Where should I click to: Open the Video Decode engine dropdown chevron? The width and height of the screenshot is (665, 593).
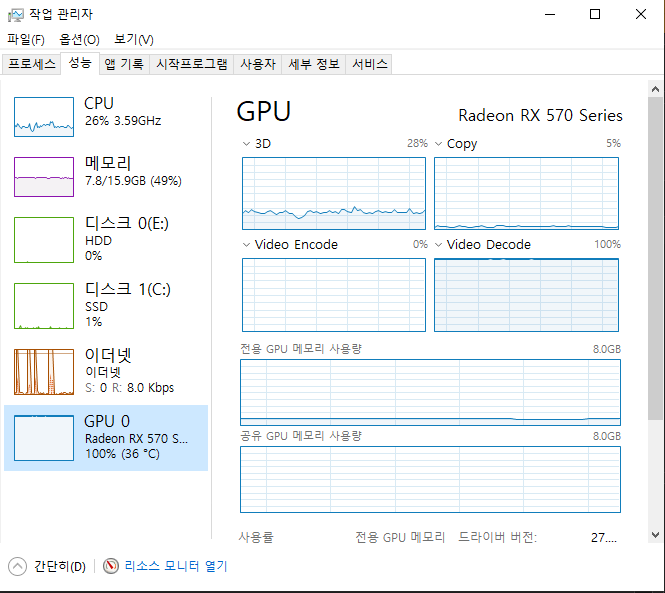439,245
